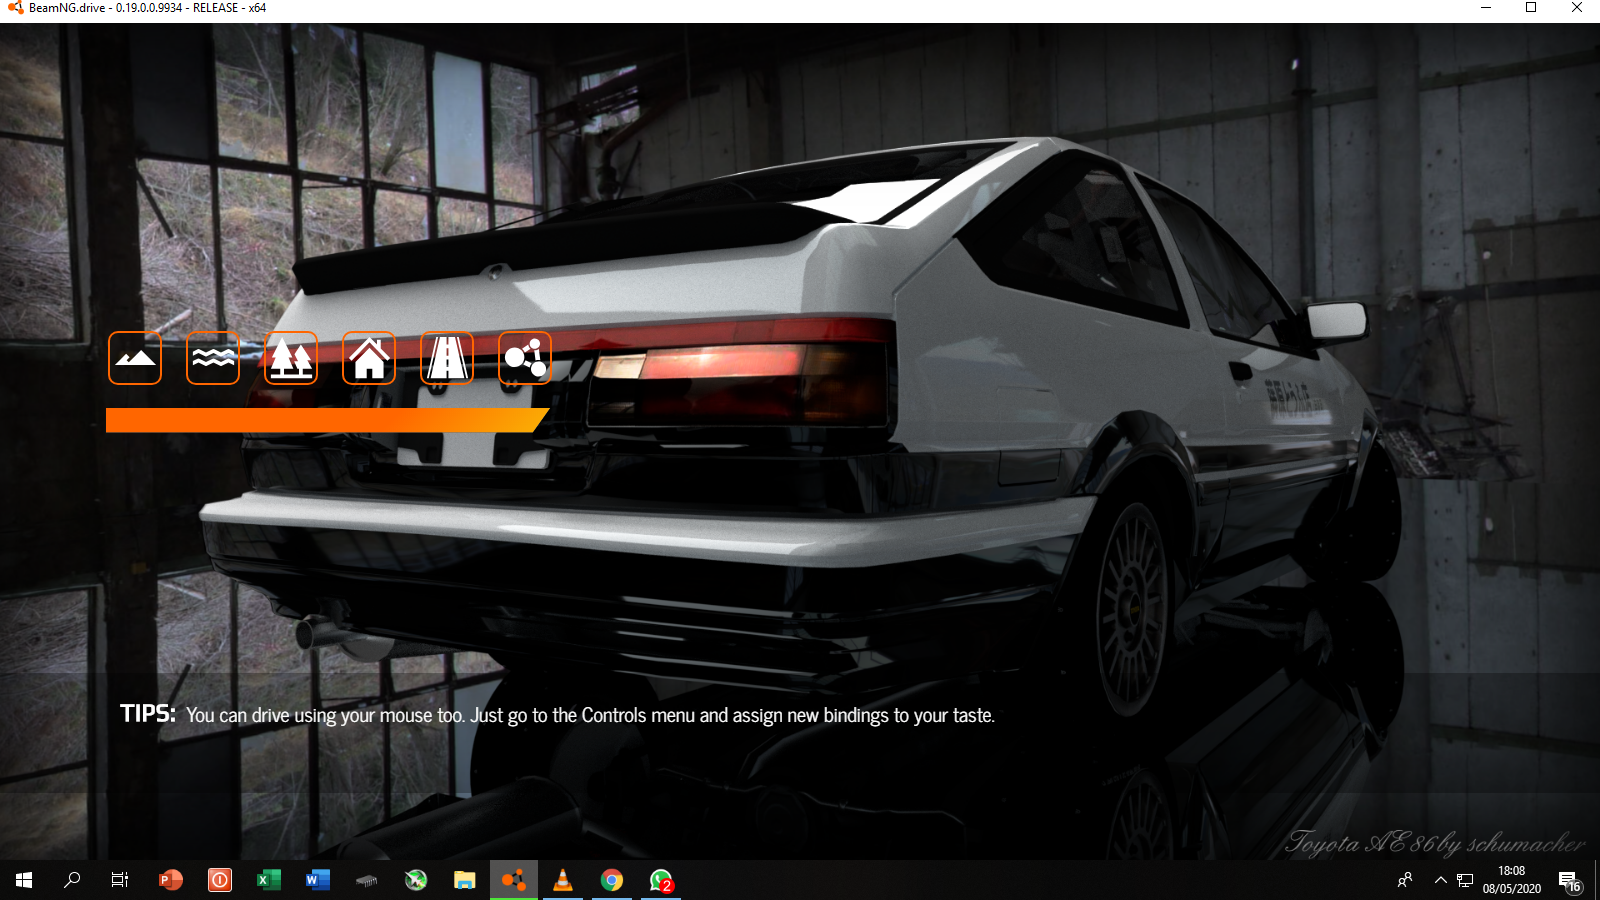Click the road loading icon
This screenshot has width=1600, height=900.
[447, 358]
